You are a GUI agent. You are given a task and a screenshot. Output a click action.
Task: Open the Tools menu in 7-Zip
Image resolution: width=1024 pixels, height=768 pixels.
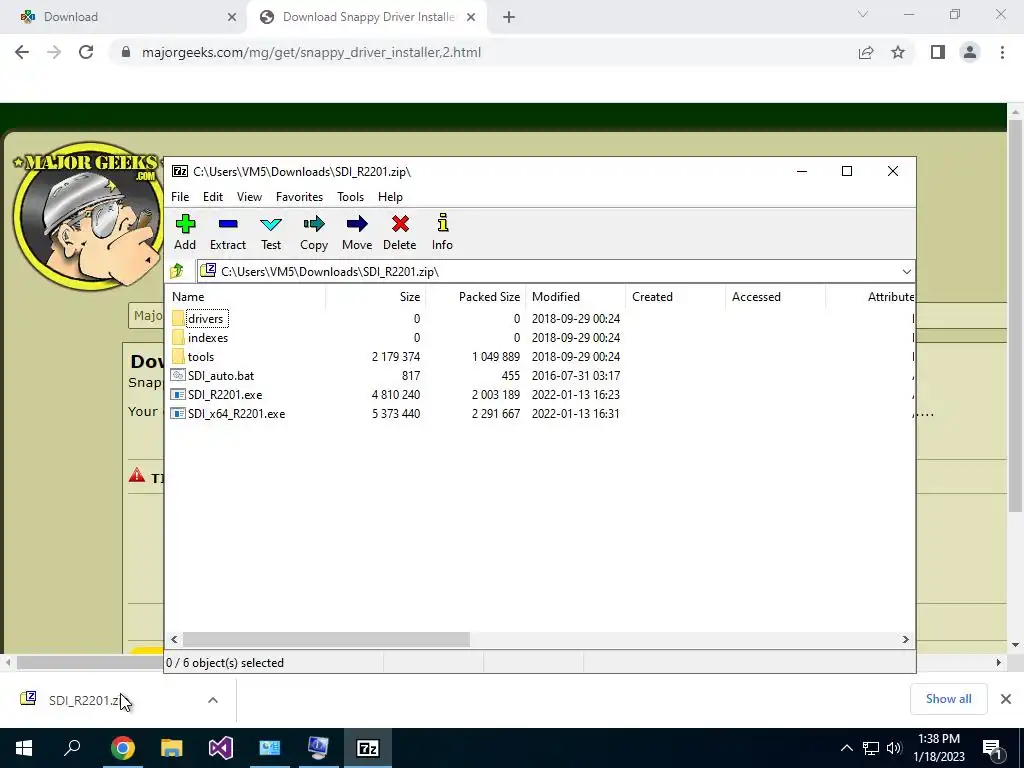tap(350, 197)
